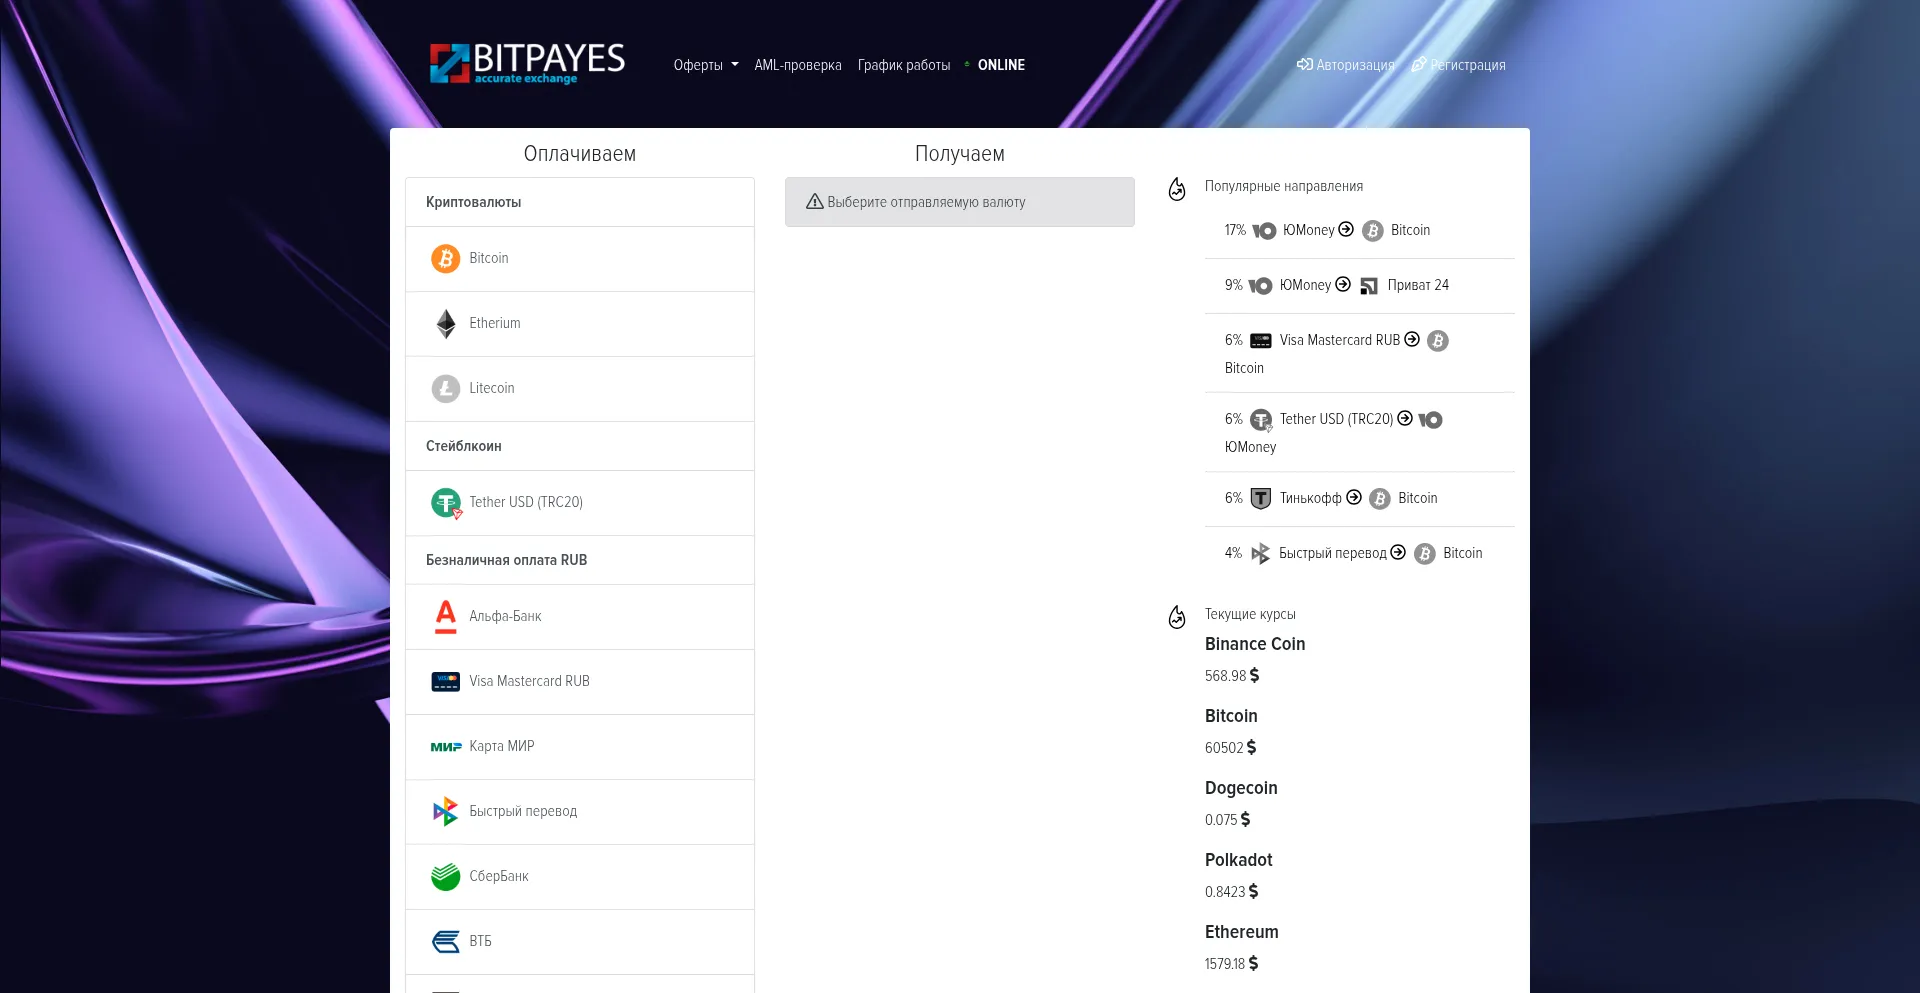Open 9% ЮMoney to Приват 24 direction
1920x993 pixels.
click(1360, 286)
